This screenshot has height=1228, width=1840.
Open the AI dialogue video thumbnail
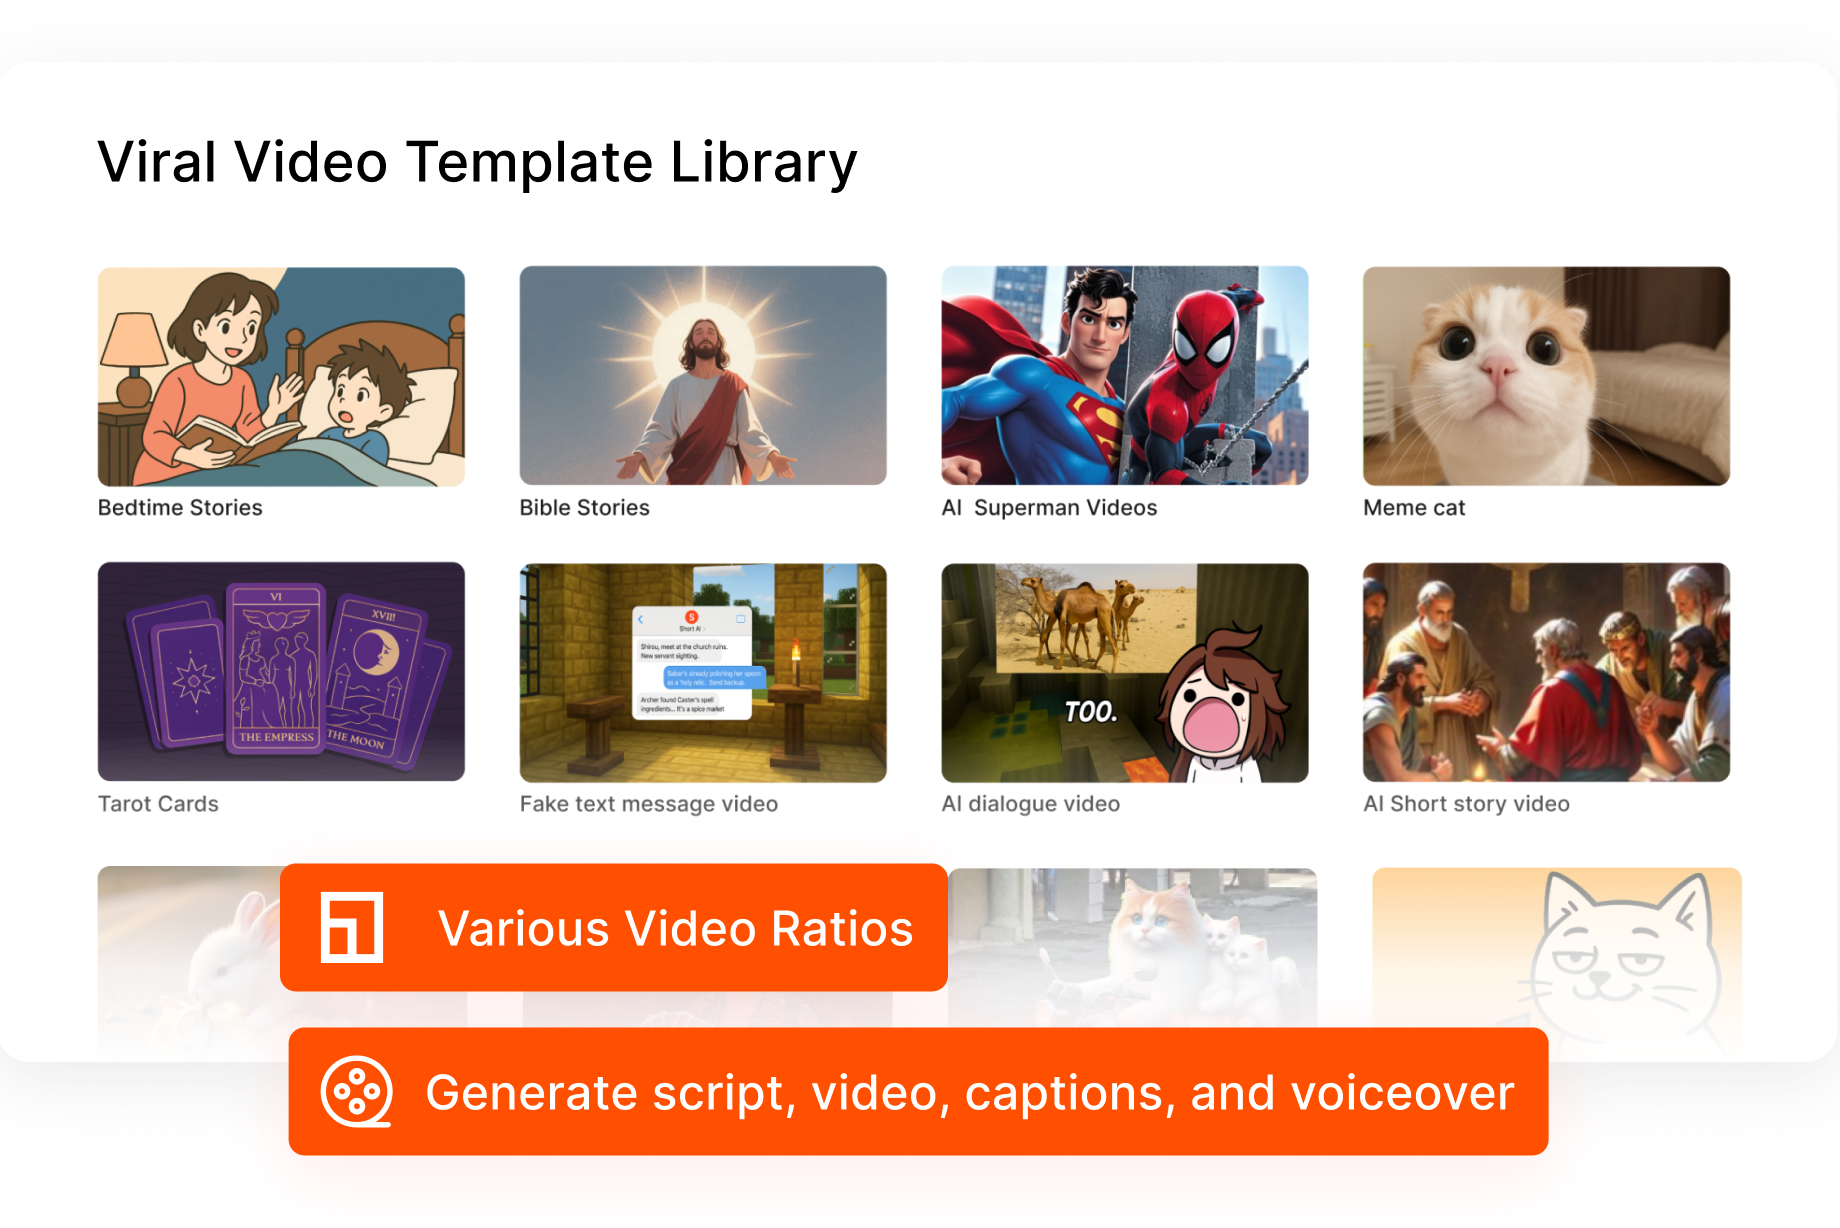click(1125, 672)
